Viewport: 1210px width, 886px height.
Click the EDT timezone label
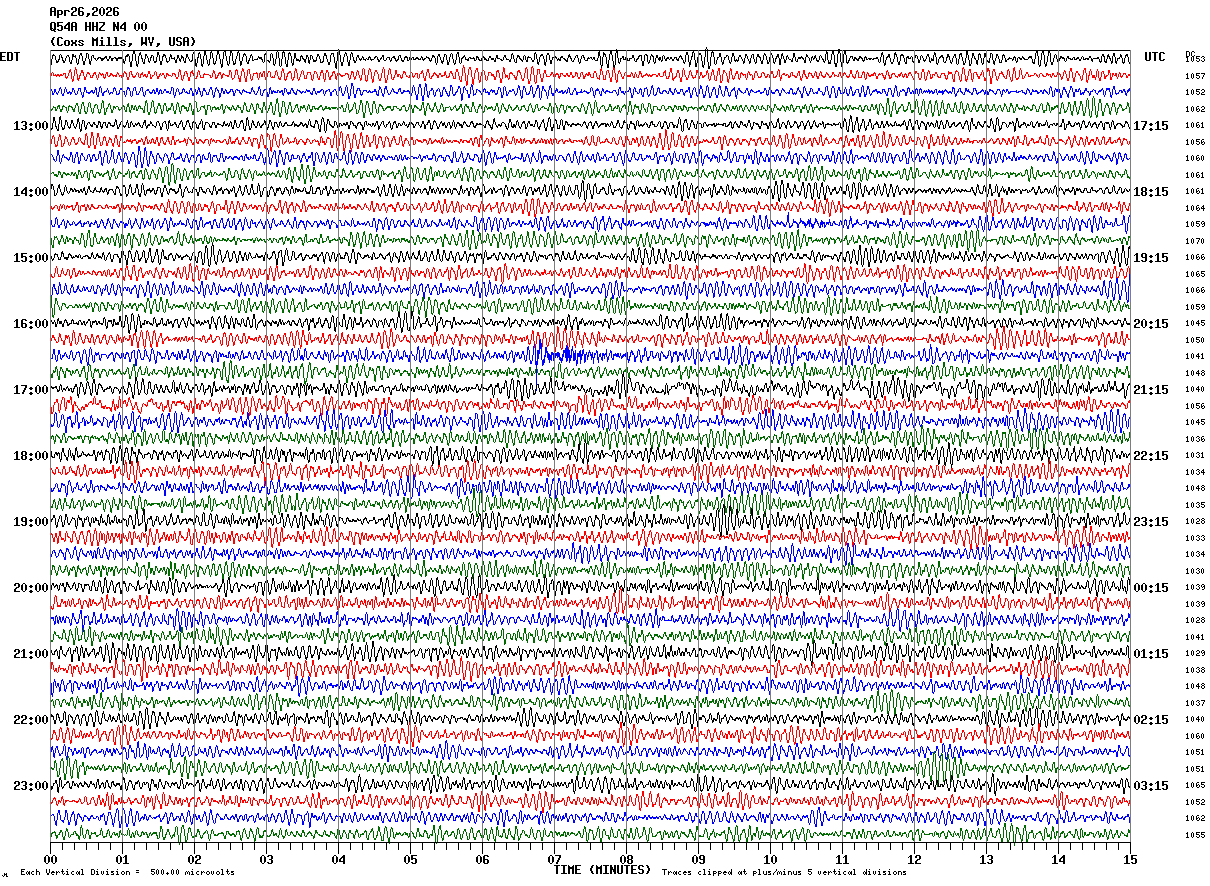coord(9,57)
